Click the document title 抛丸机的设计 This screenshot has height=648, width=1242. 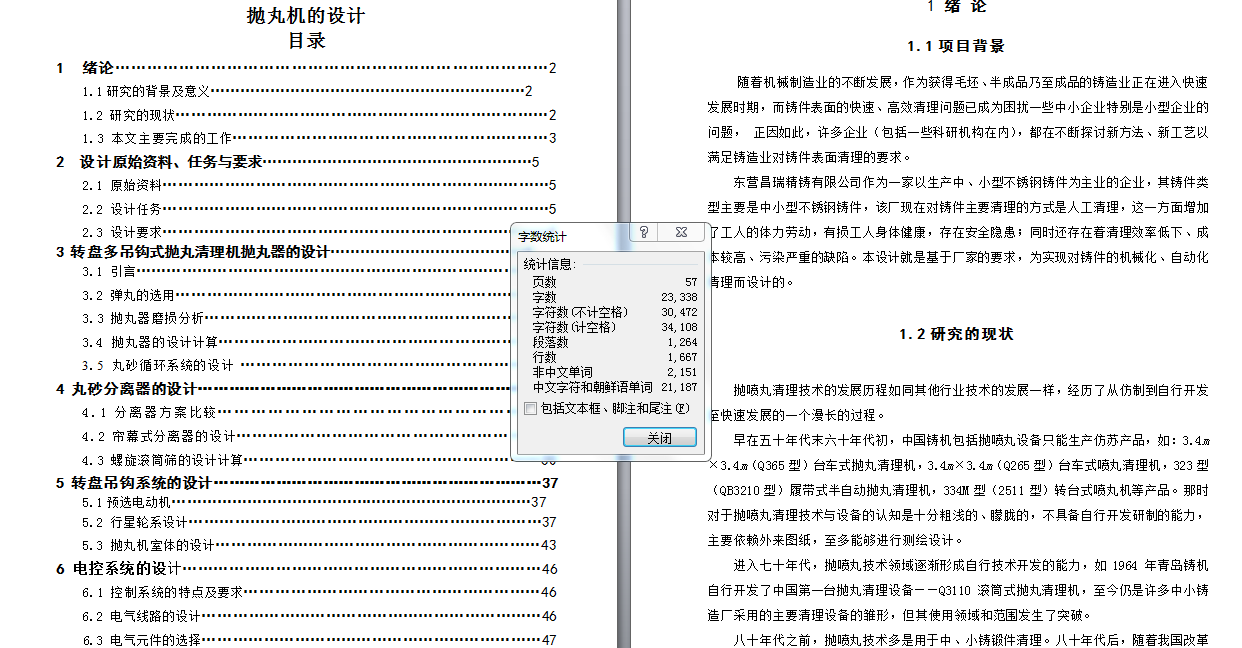[306, 15]
